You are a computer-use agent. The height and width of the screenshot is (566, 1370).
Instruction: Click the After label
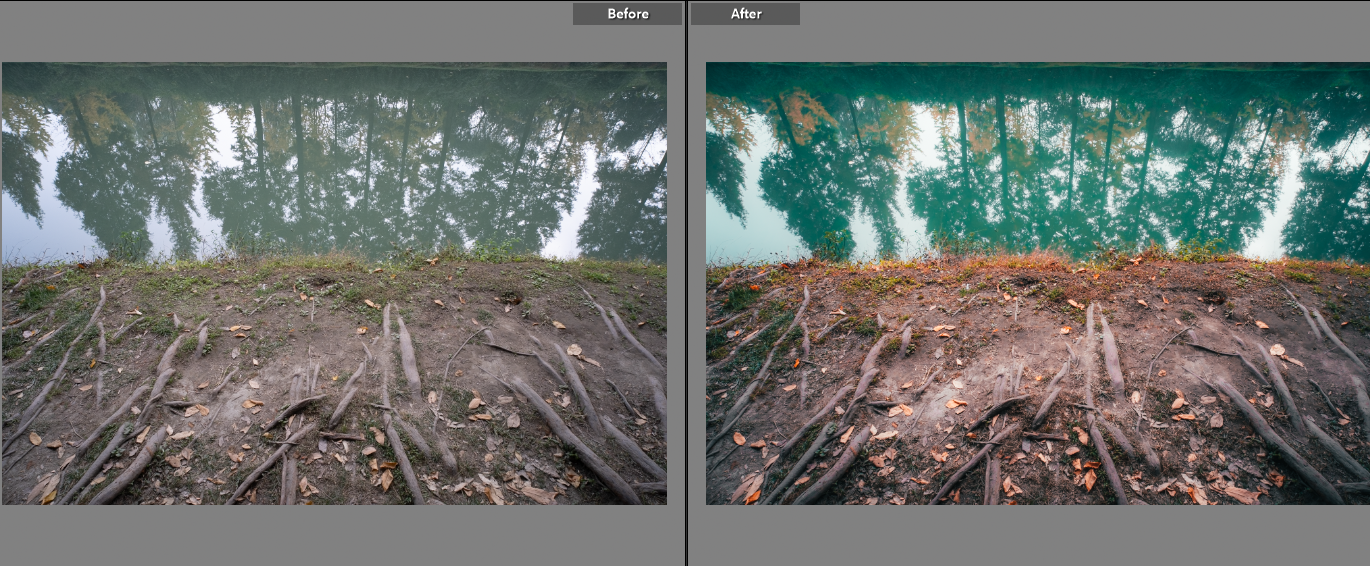[745, 14]
